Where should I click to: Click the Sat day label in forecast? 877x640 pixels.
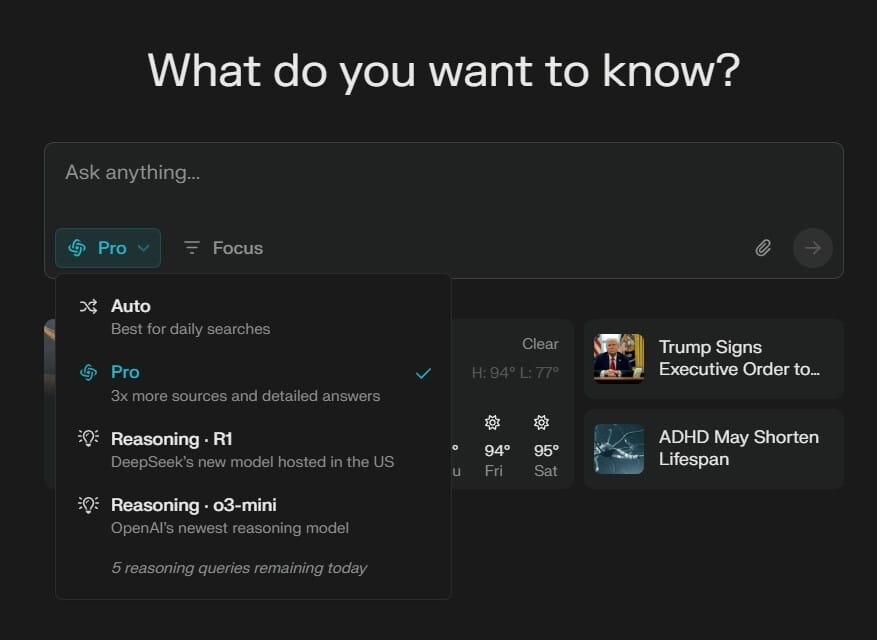pos(545,471)
